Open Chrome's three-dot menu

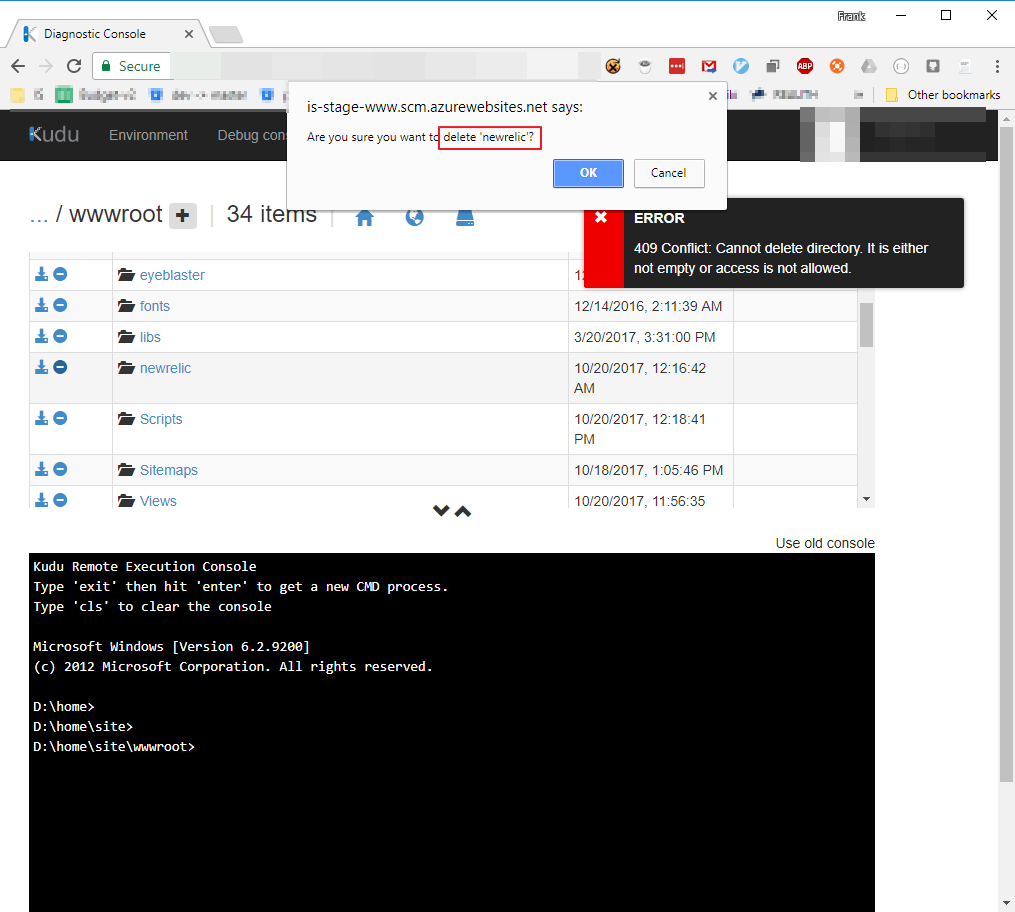997,66
